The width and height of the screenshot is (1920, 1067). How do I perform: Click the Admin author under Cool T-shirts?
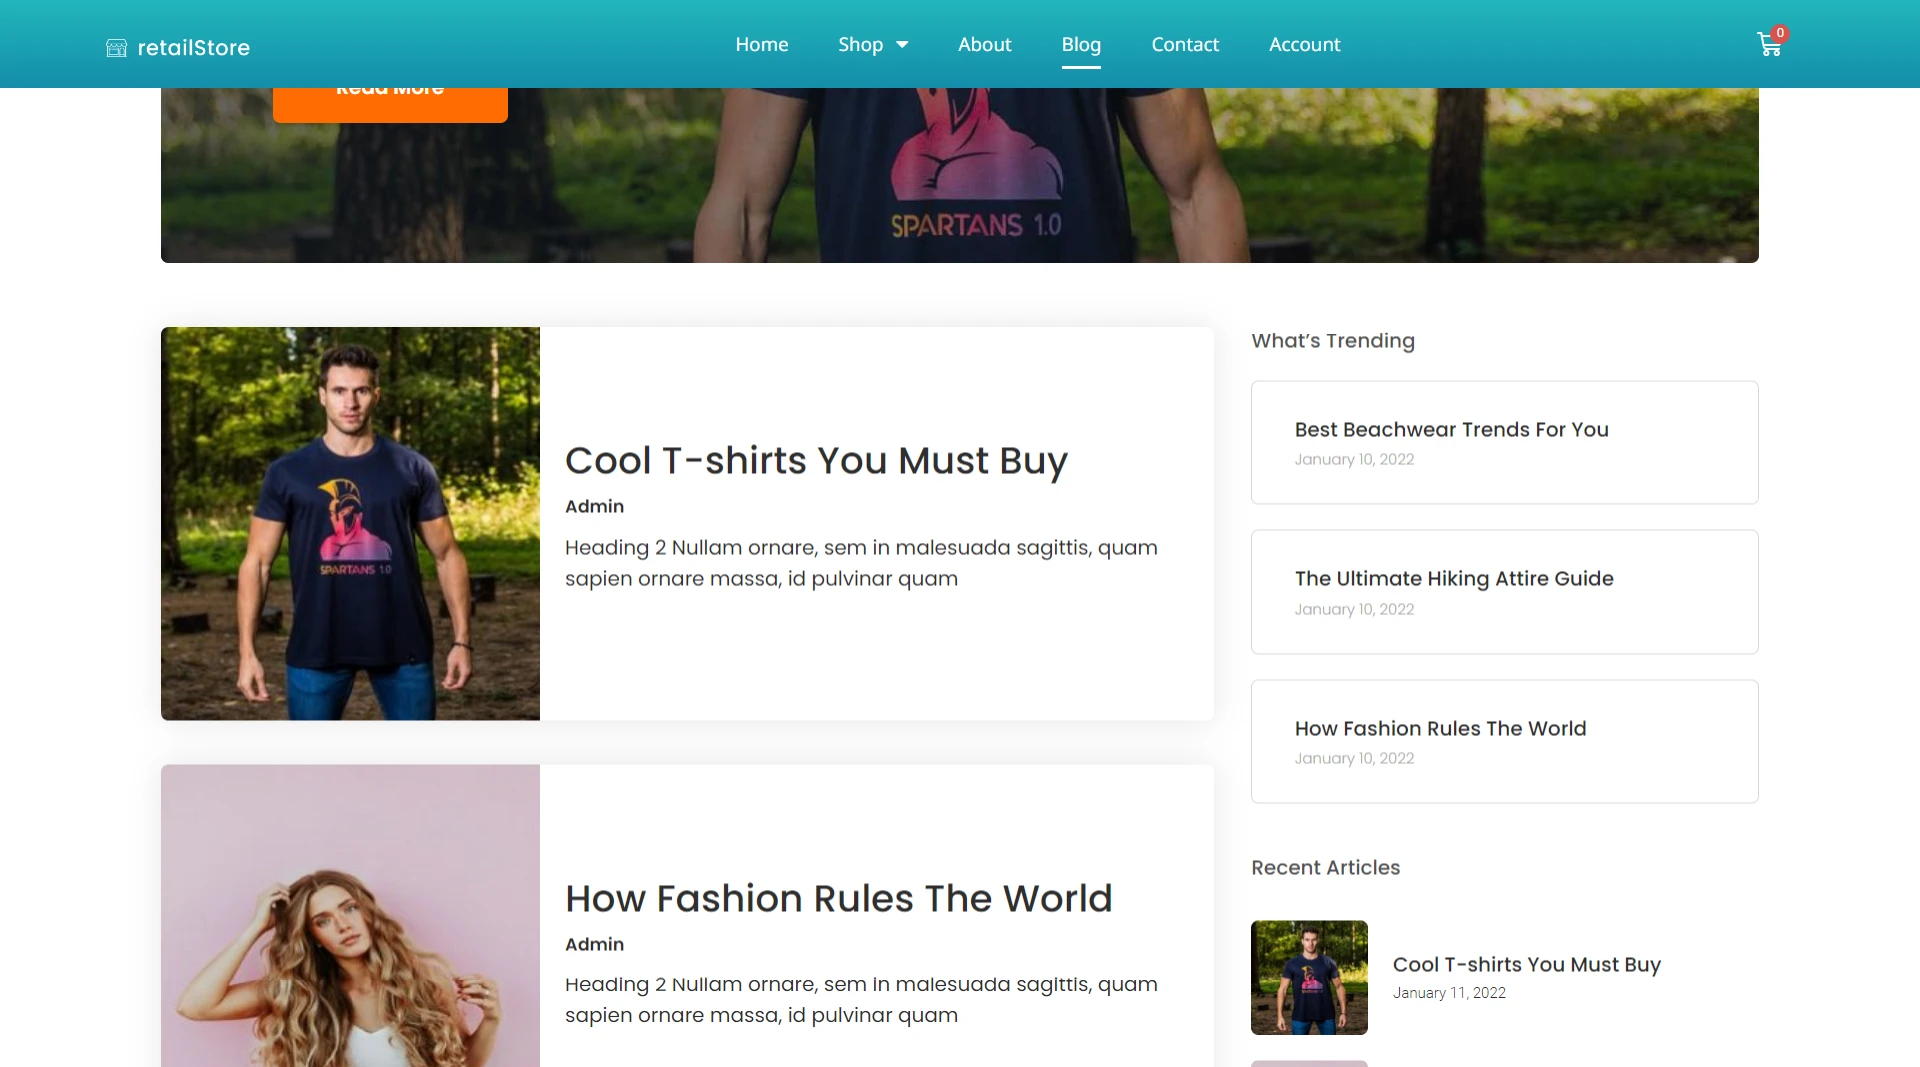click(594, 506)
